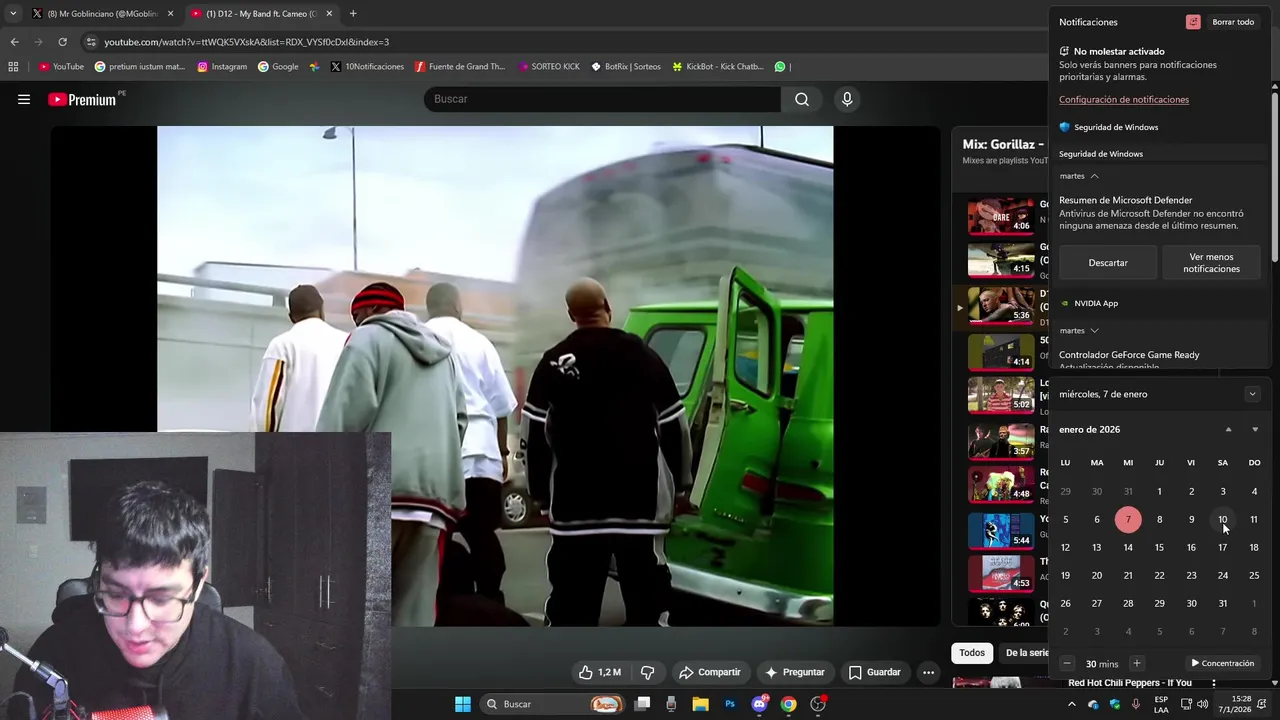Open Configuración de notificaciones link

1124,100
